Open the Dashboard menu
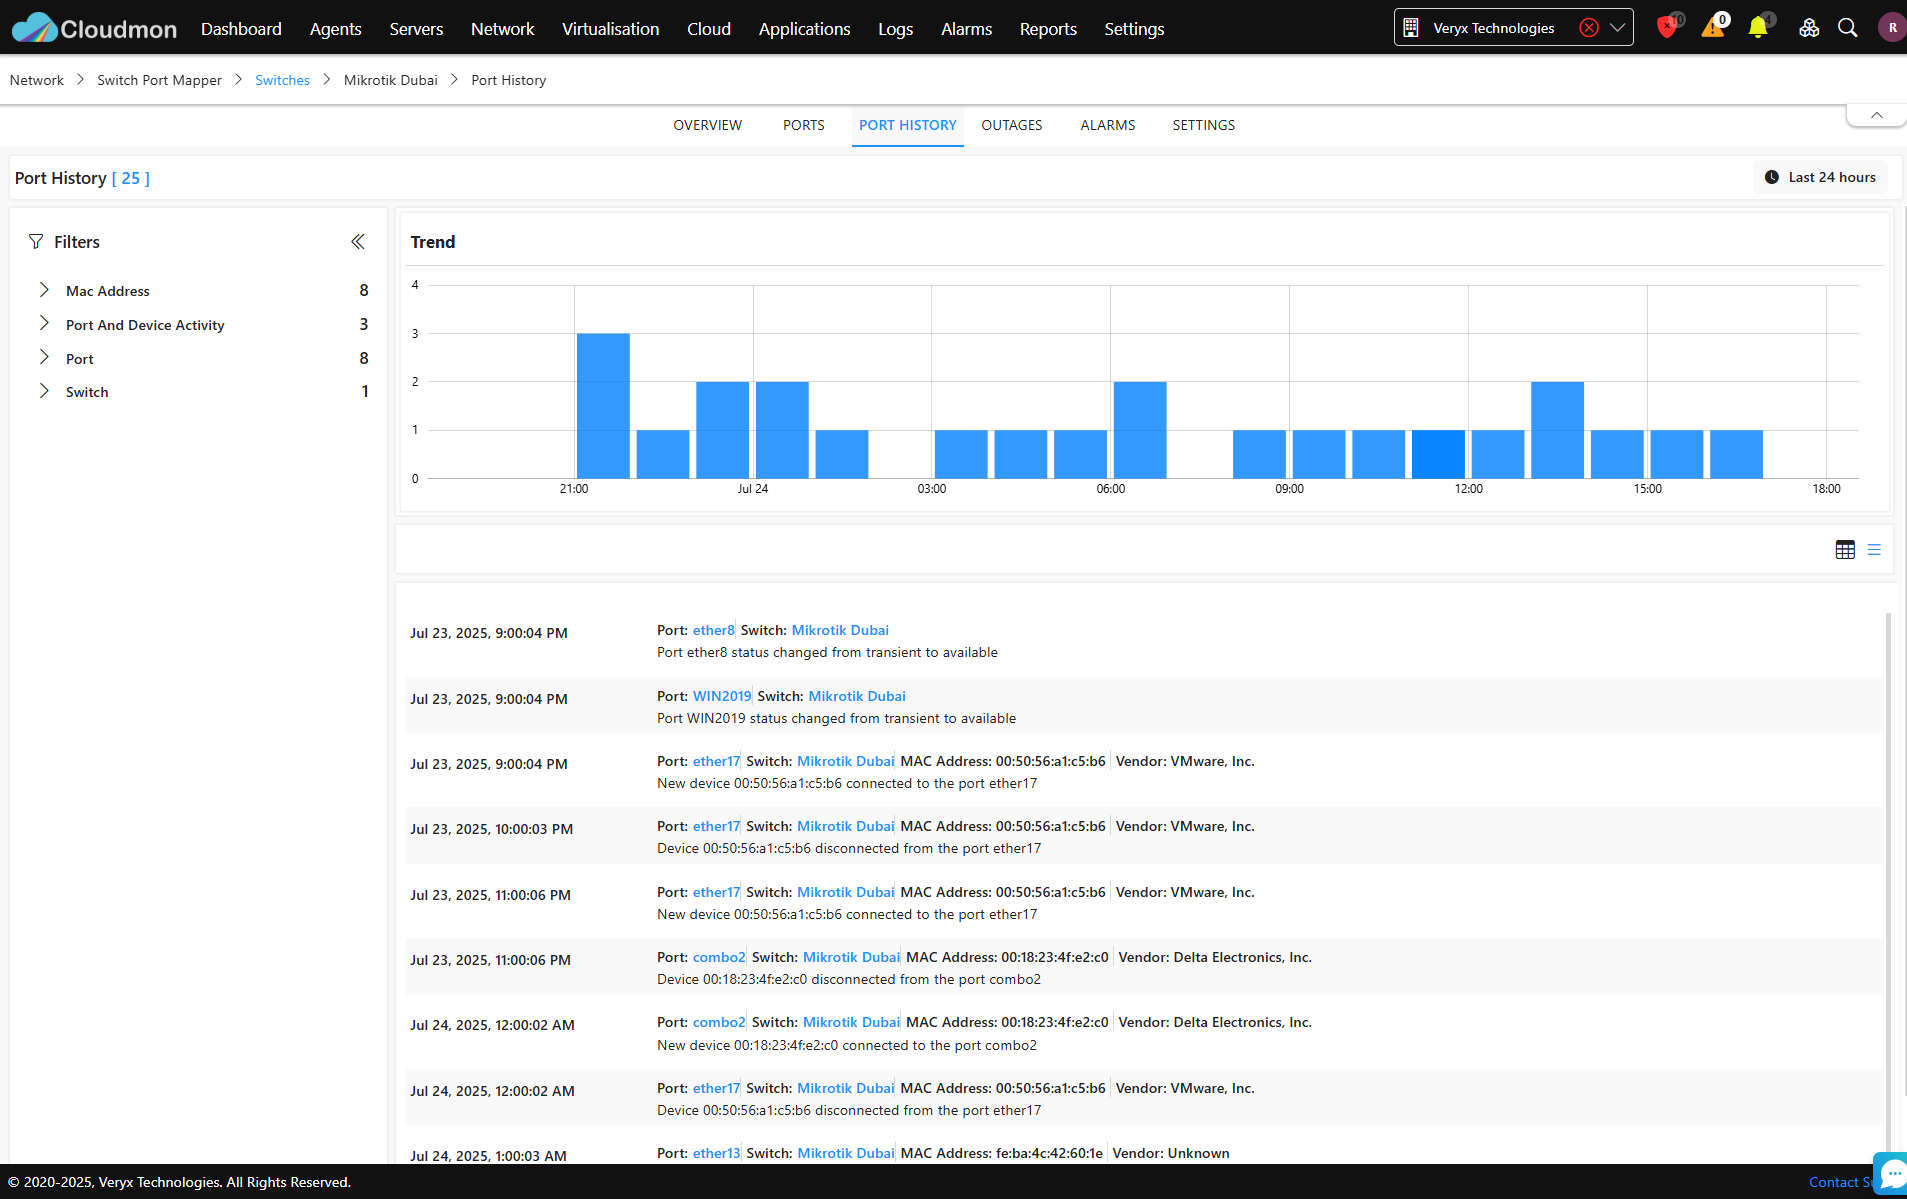Image resolution: width=1907 pixels, height=1199 pixels. tap(241, 29)
